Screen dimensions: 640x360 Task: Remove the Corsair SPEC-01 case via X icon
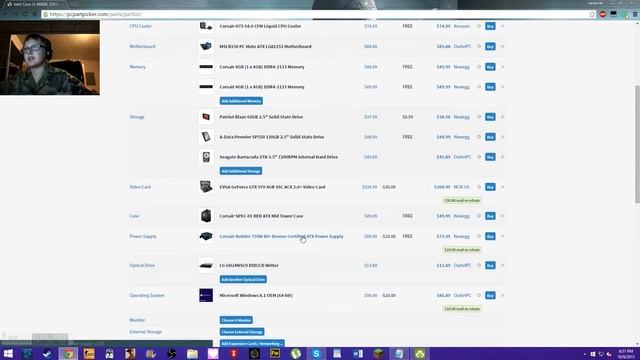click(502, 216)
